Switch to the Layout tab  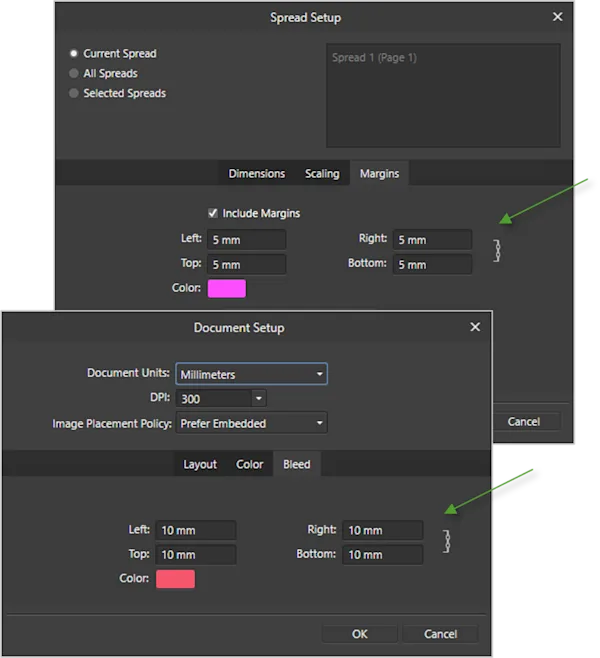pyautogui.click(x=200, y=464)
